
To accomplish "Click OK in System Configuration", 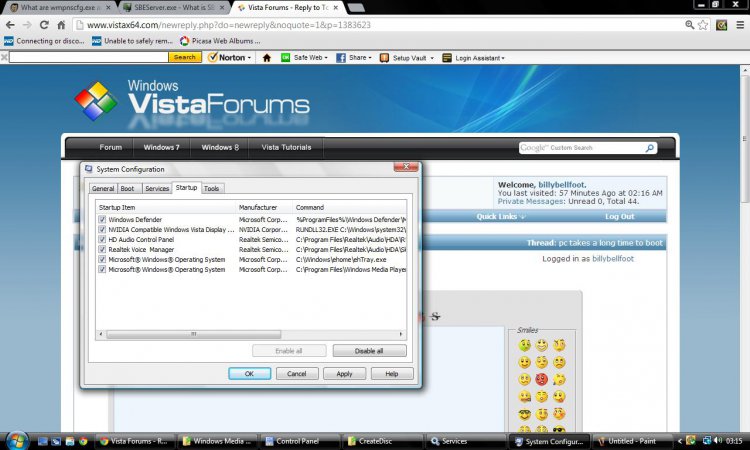I will coord(249,373).
